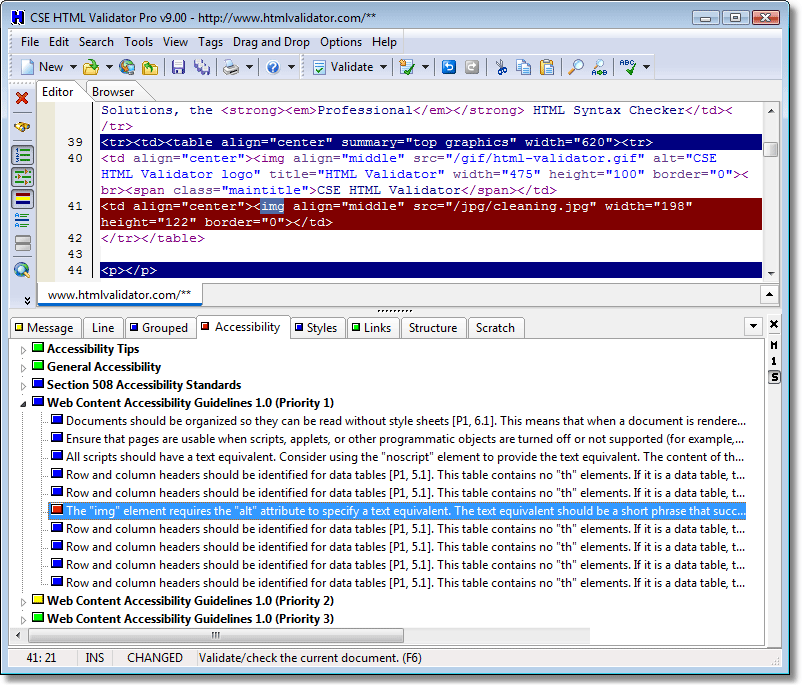This screenshot has height=687, width=802.
Task: Open the spell check dropdown arrow
Action: point(647,67)
